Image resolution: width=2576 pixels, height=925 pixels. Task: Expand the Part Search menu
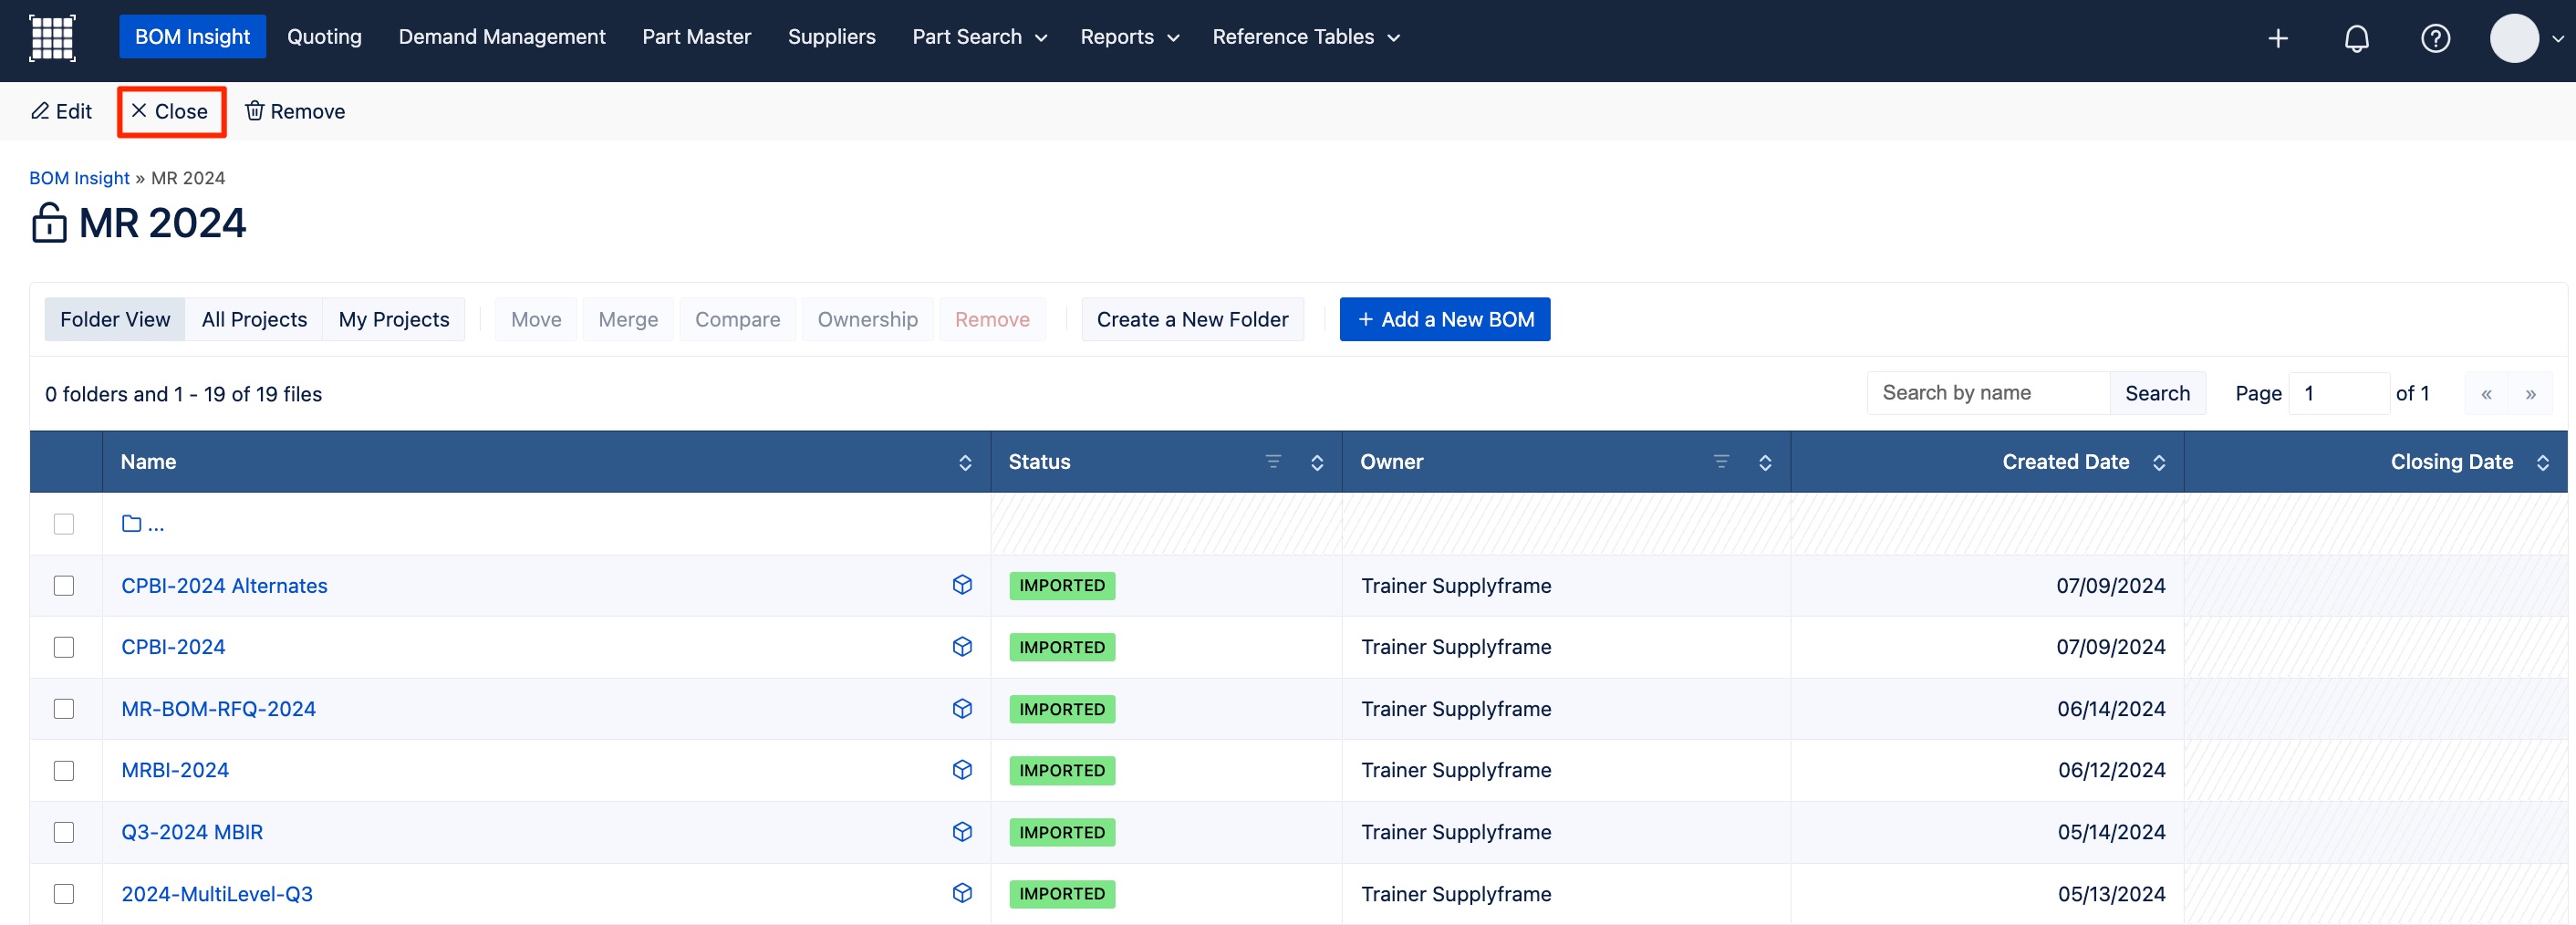coord(979,37)
